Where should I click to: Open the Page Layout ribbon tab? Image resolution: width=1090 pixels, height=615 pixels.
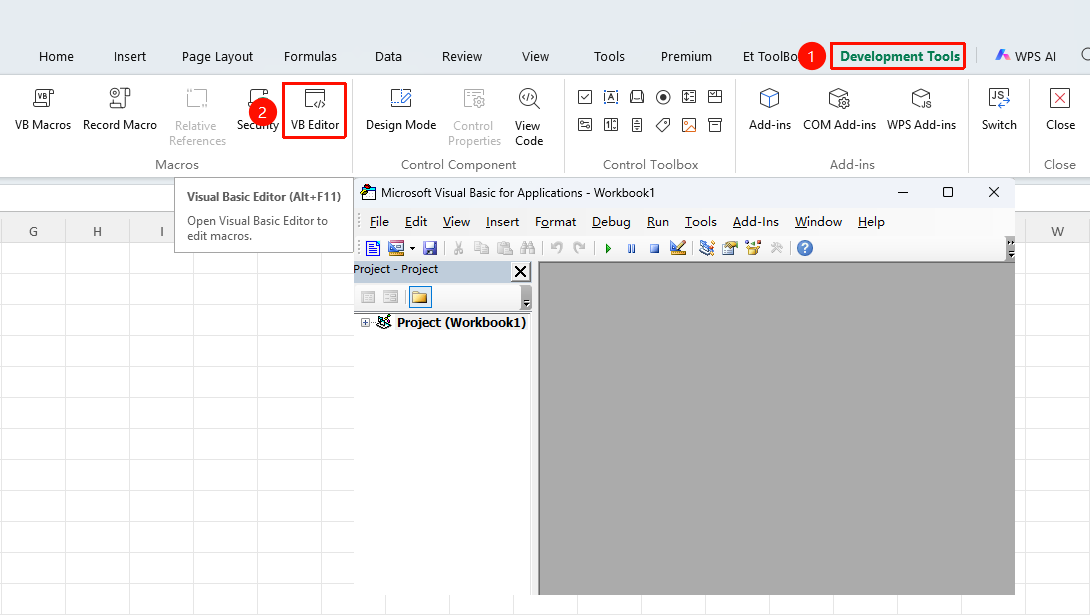click(x=218, y=56)
